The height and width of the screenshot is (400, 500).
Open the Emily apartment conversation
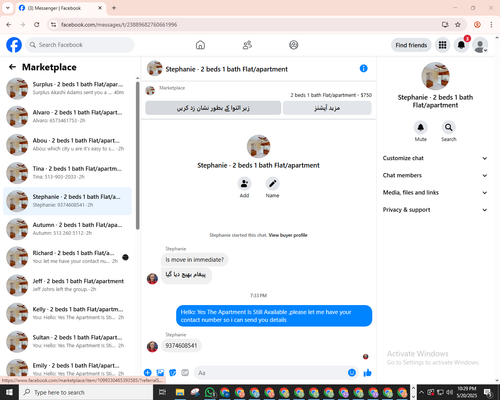[x=68, y=368]
